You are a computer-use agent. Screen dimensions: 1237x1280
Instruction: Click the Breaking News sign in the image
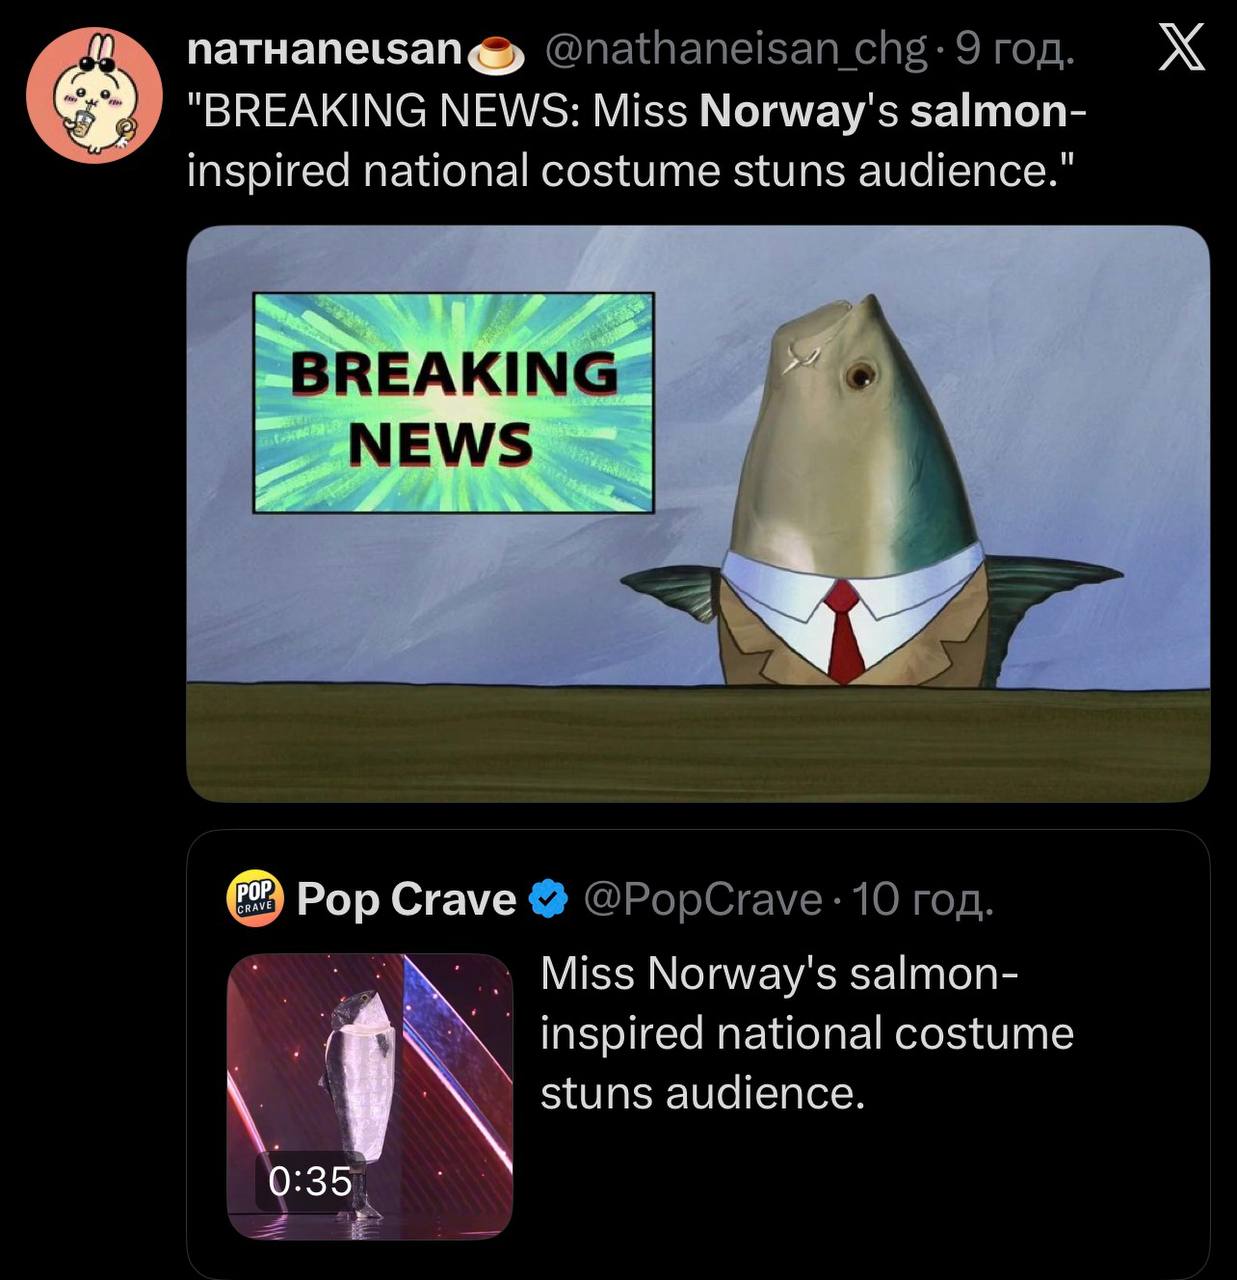tap(453, 403)
